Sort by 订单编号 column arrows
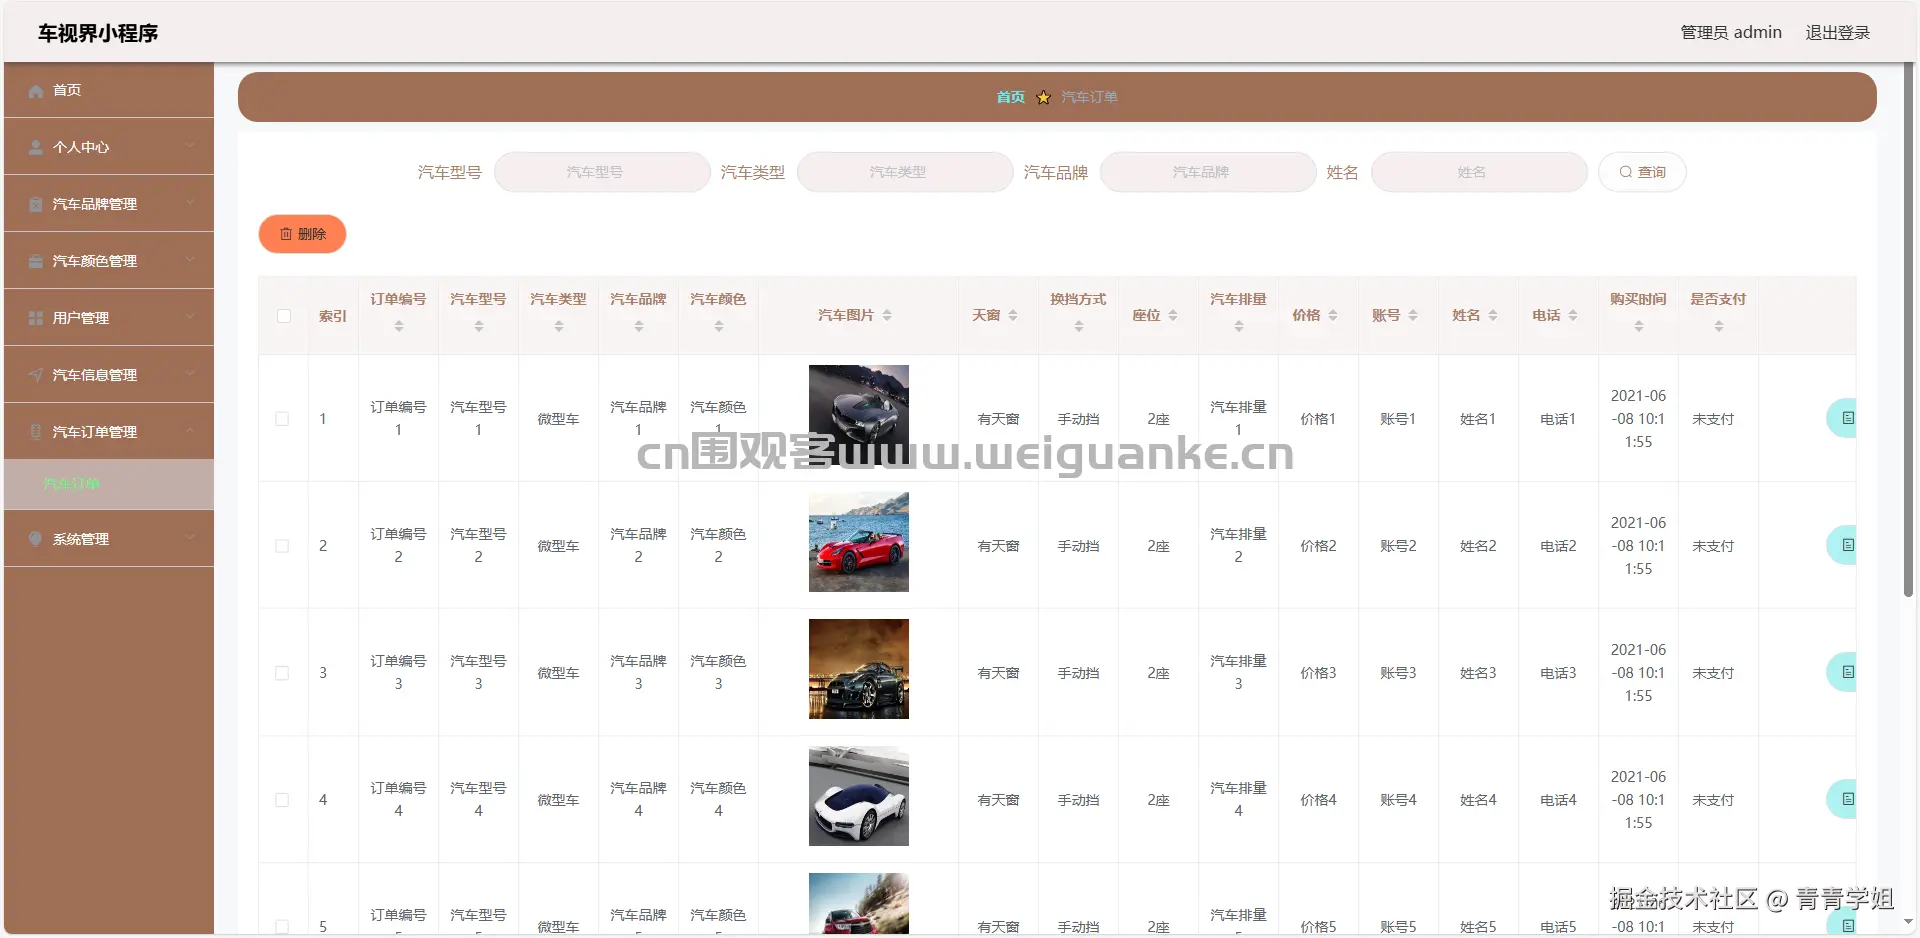The image size is (1920, 938). coord(399,326)
